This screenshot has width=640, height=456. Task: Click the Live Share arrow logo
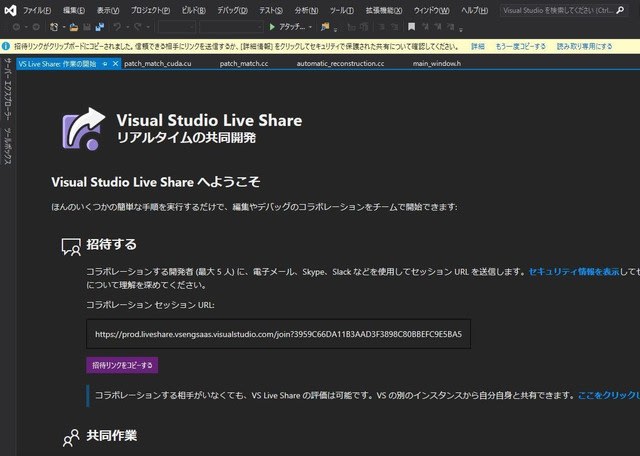click(84, 129)
